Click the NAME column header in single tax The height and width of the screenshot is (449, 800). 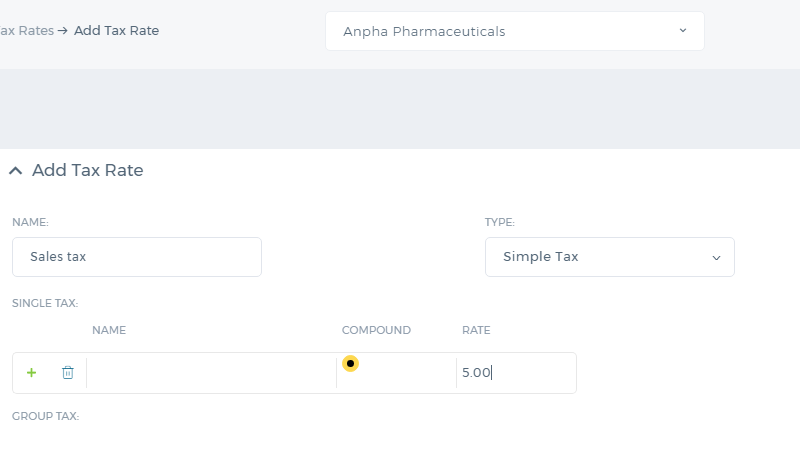point(109,330)
